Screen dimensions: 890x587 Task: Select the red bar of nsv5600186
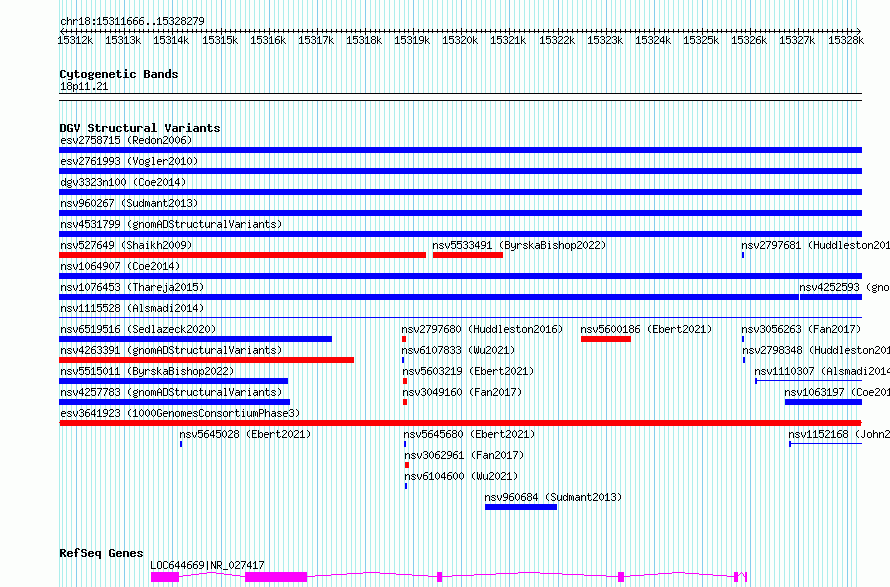pyautogui.click(x=606, y=339)
